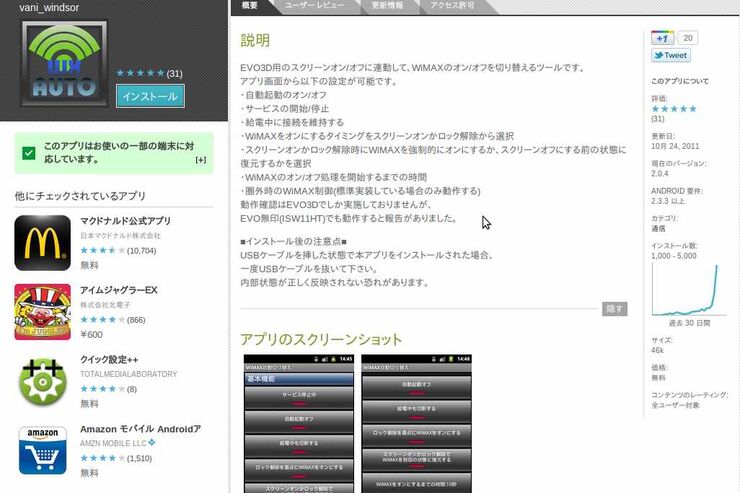Click the Google +1 button

point(663,38)
